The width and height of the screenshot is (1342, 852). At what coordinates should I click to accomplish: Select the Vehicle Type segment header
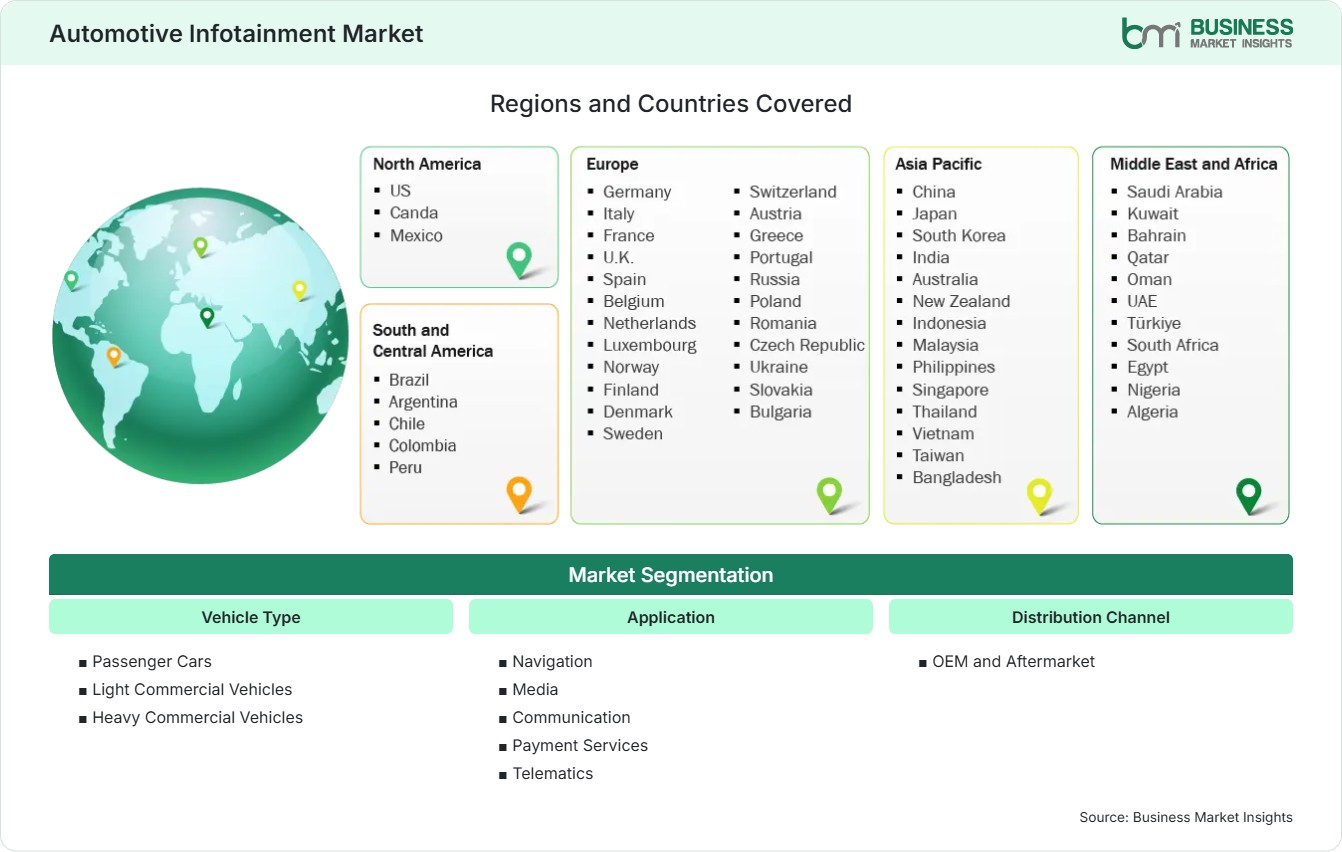(251, 617)
